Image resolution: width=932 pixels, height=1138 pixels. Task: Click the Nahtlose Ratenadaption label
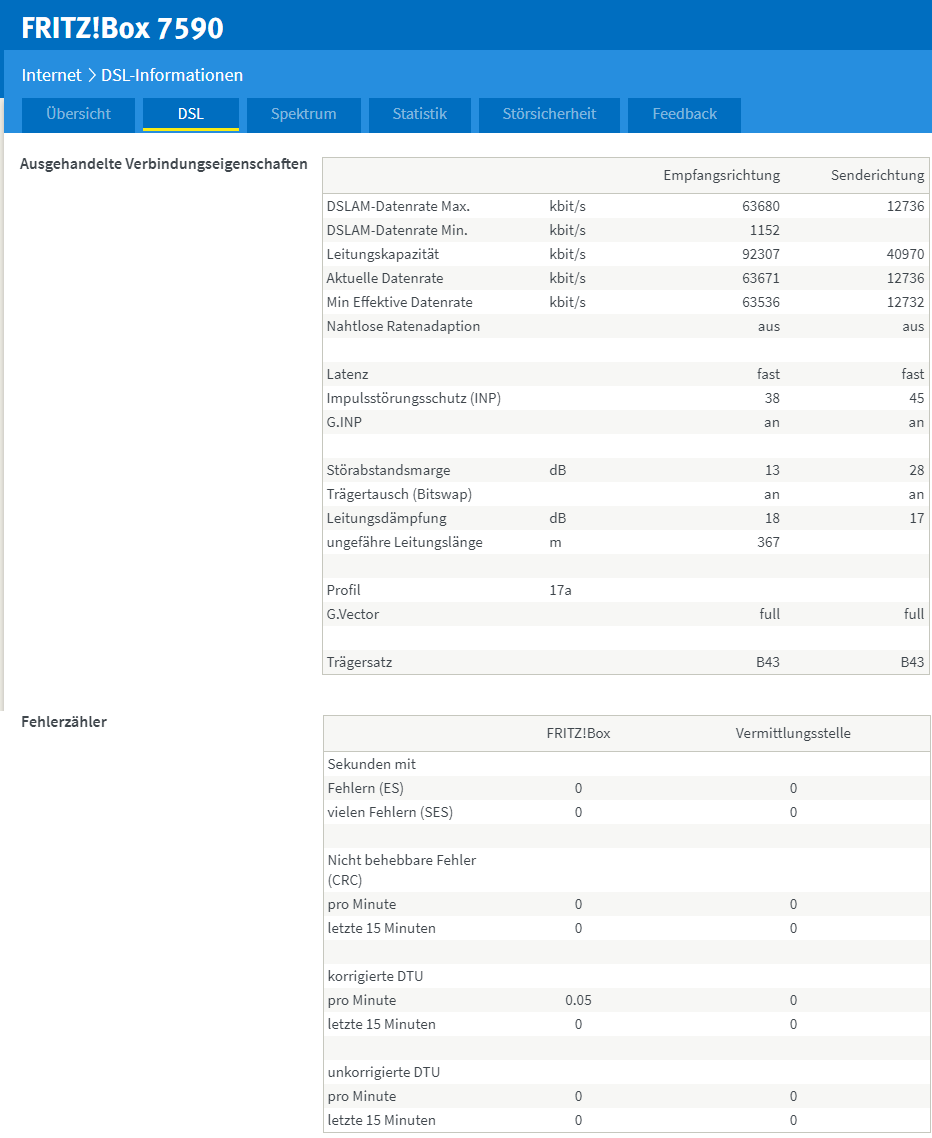click(x=403, y=326)
